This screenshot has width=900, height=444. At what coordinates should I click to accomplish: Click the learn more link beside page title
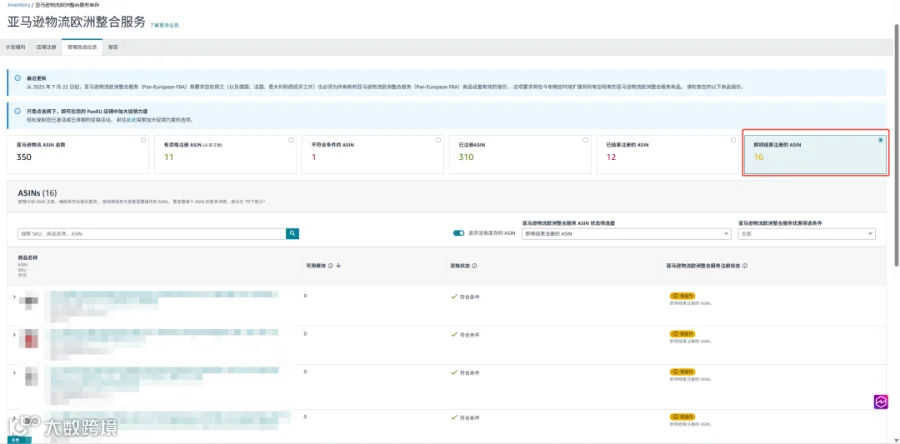(164, 25)
